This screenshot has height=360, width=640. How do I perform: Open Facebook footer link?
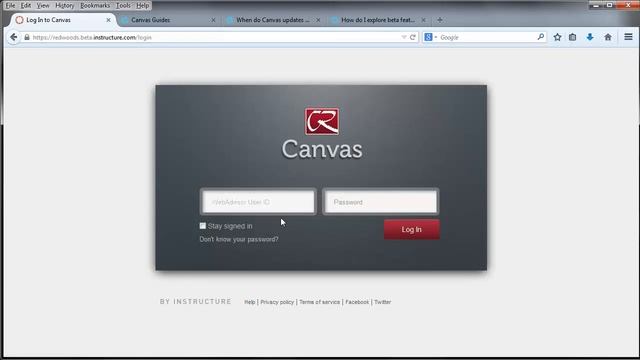(x=357, y=302)
